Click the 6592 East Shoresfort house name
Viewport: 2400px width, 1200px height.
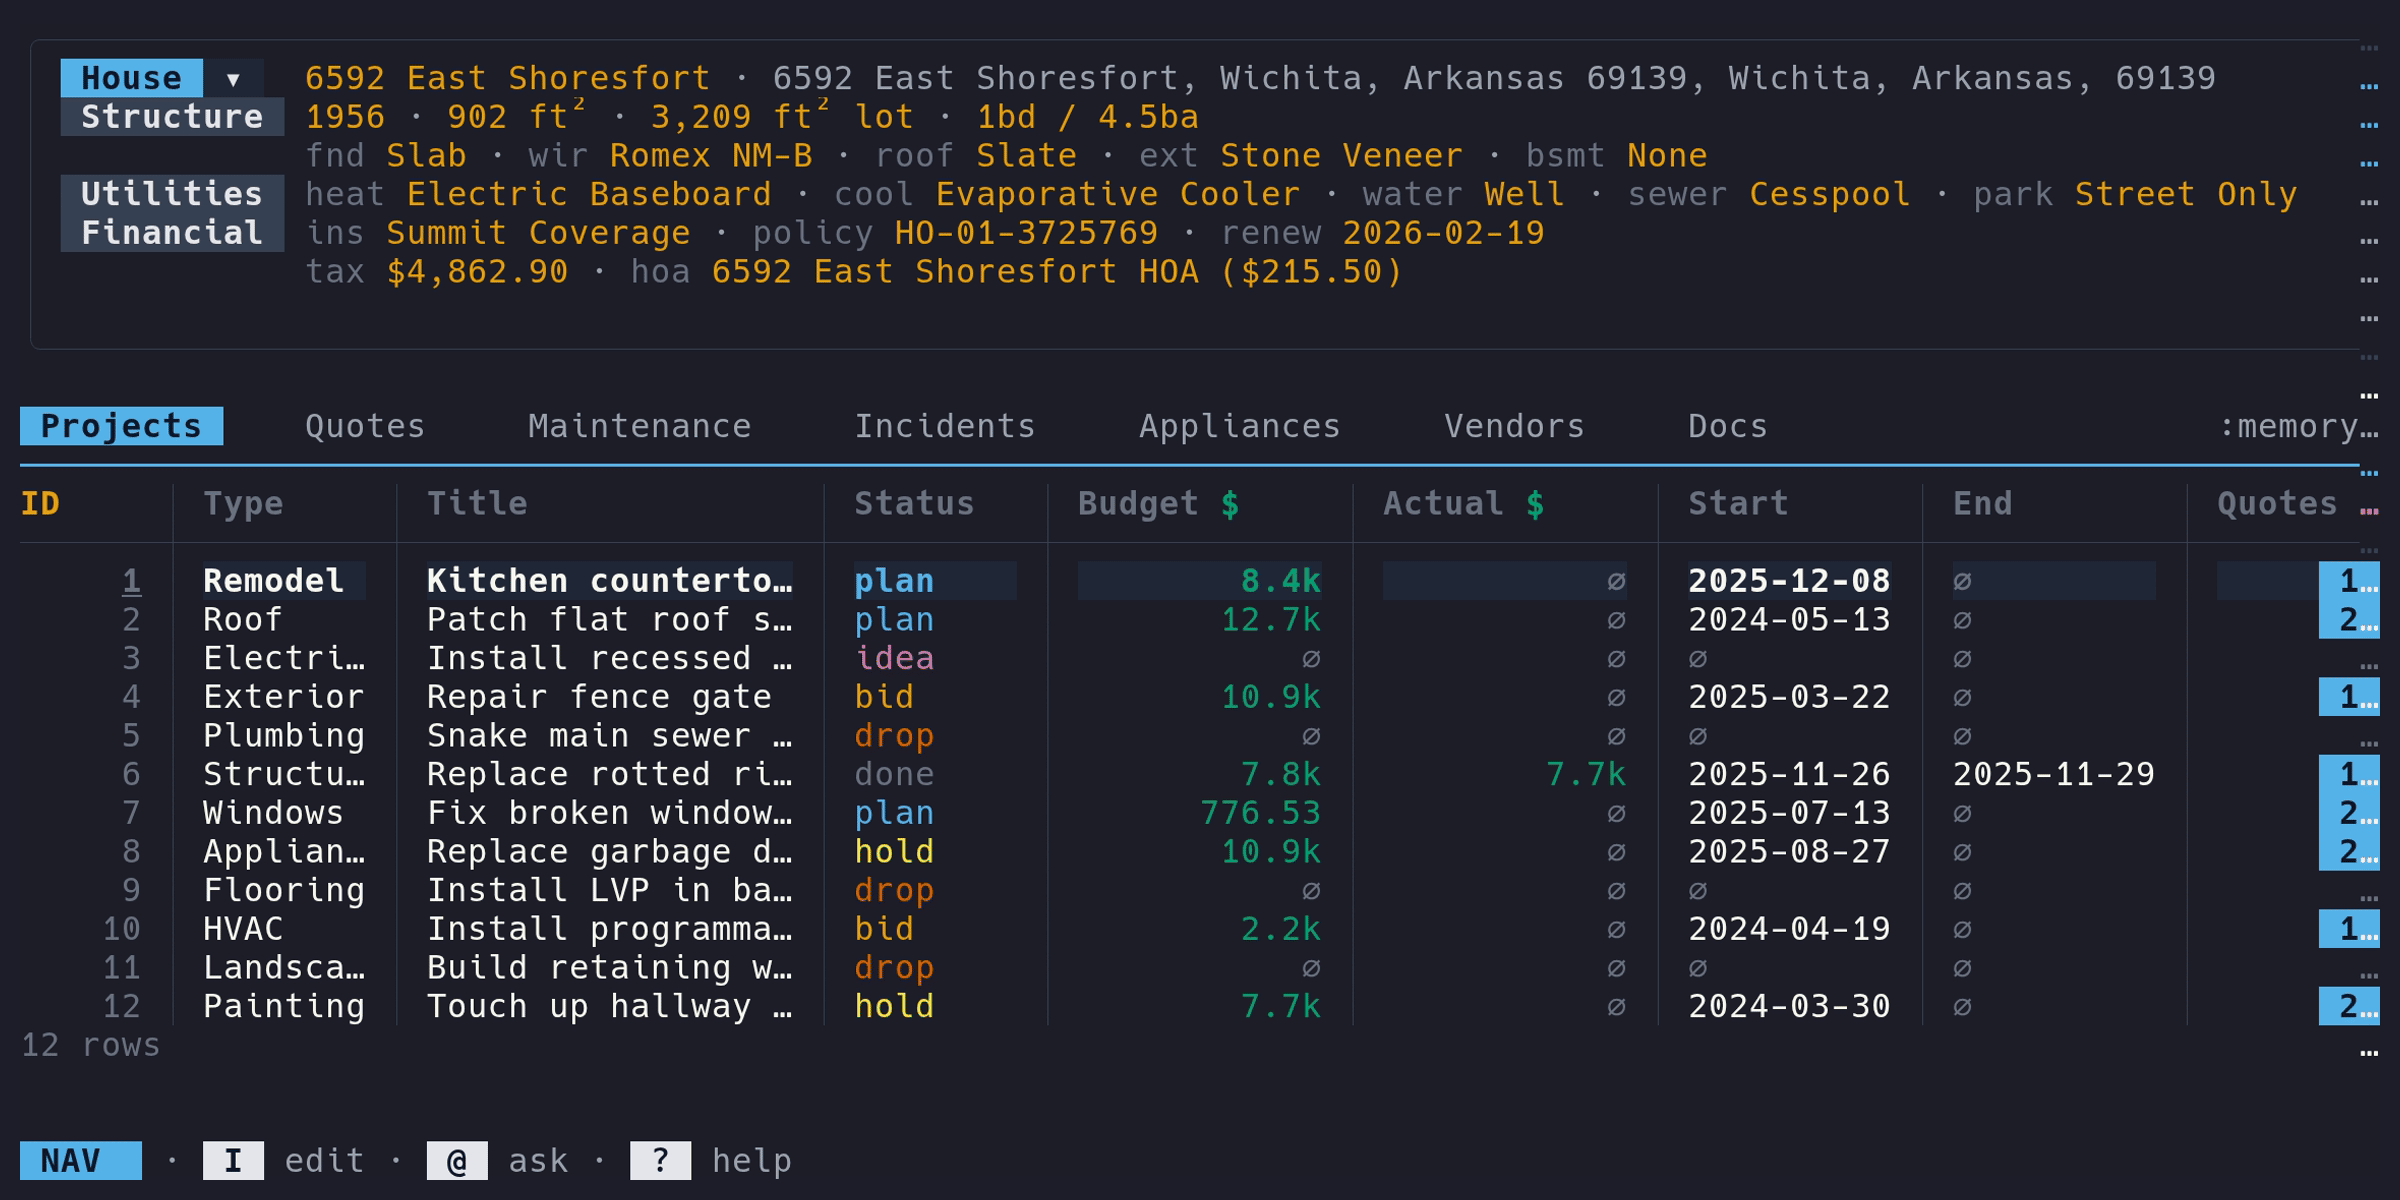pyautogui.click(x=507, y=78)
